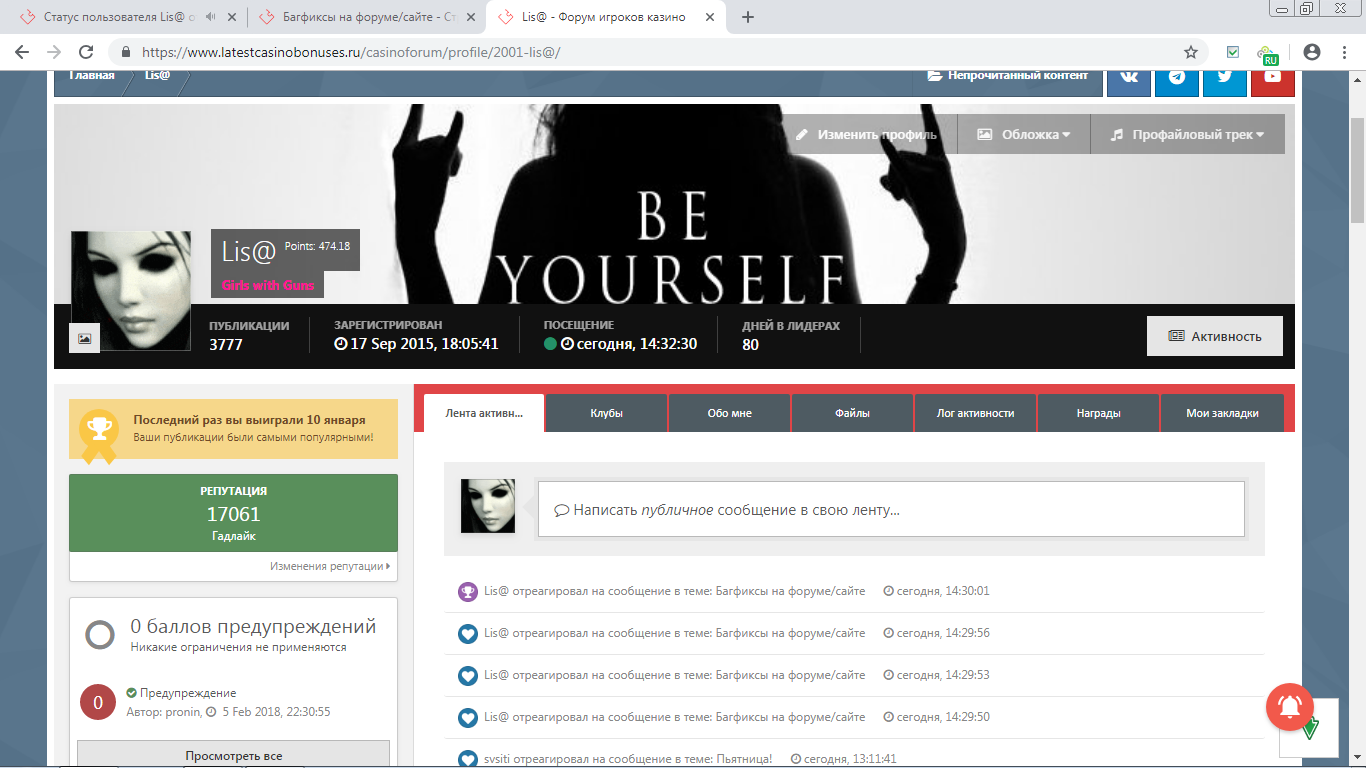Open Chrome user account icon
This screenshot has width=1366, height=768.
pyautogui.click(x=1312, y=52)
